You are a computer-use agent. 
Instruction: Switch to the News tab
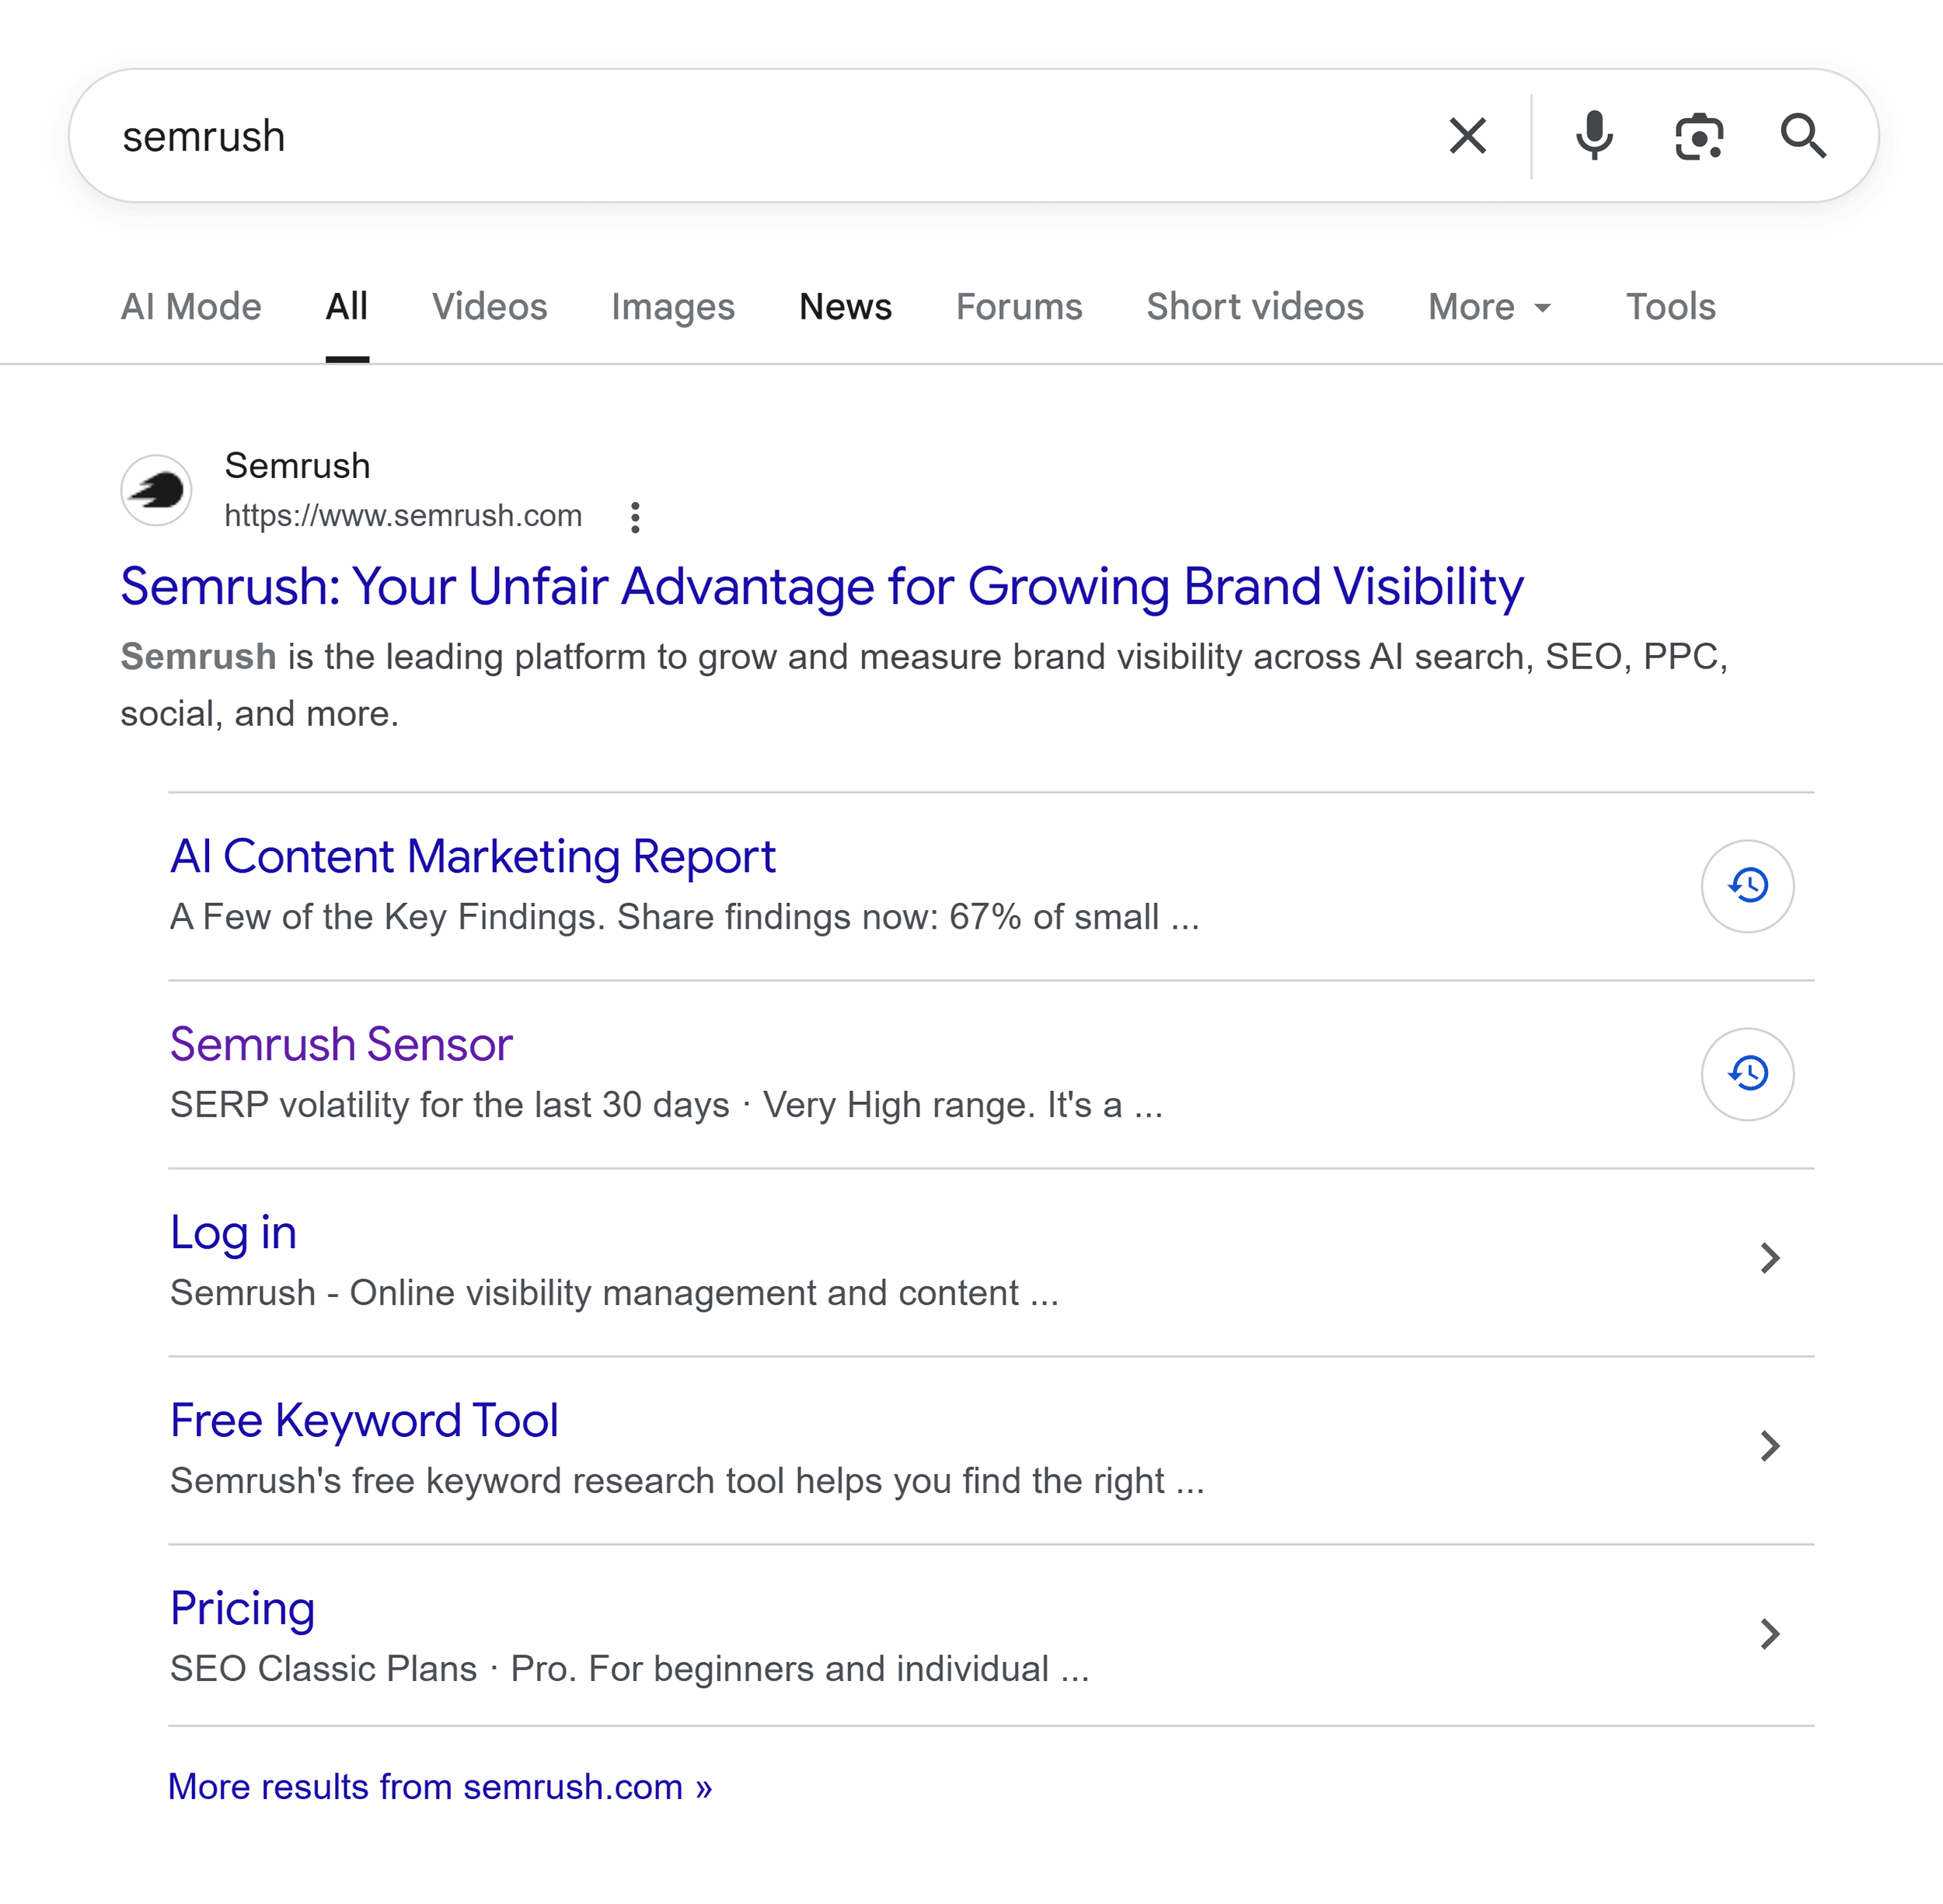[845, 307]
